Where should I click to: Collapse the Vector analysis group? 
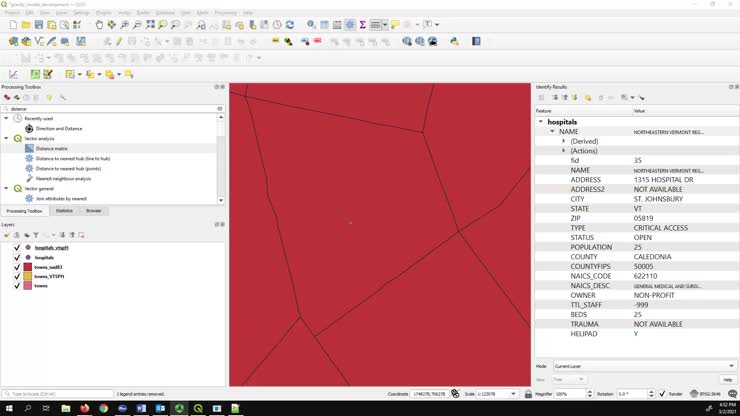point(6,138)
